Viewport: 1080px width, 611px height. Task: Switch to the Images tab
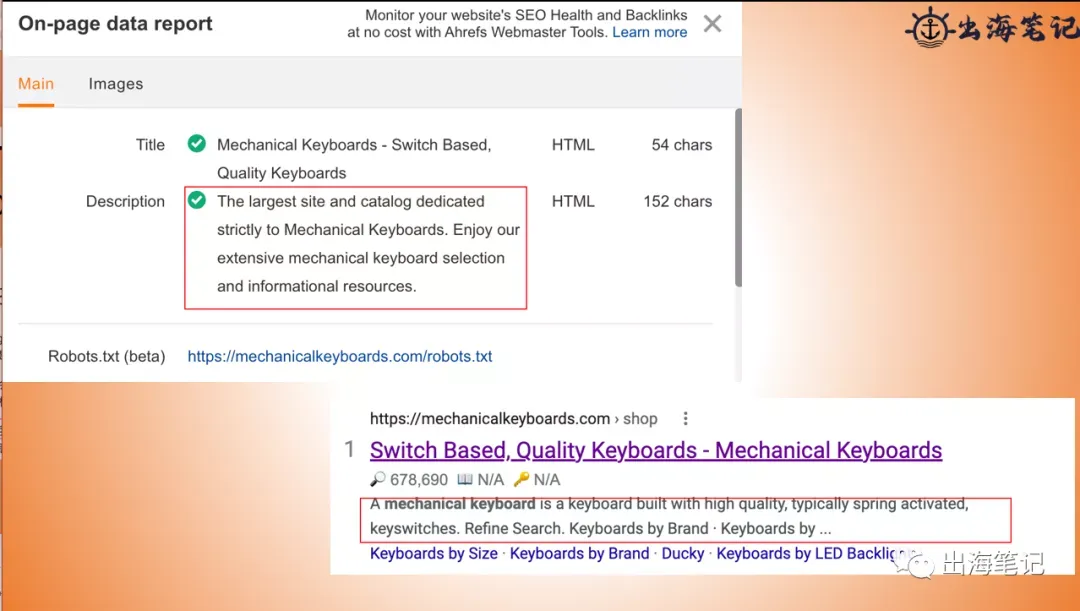point(116,84)
